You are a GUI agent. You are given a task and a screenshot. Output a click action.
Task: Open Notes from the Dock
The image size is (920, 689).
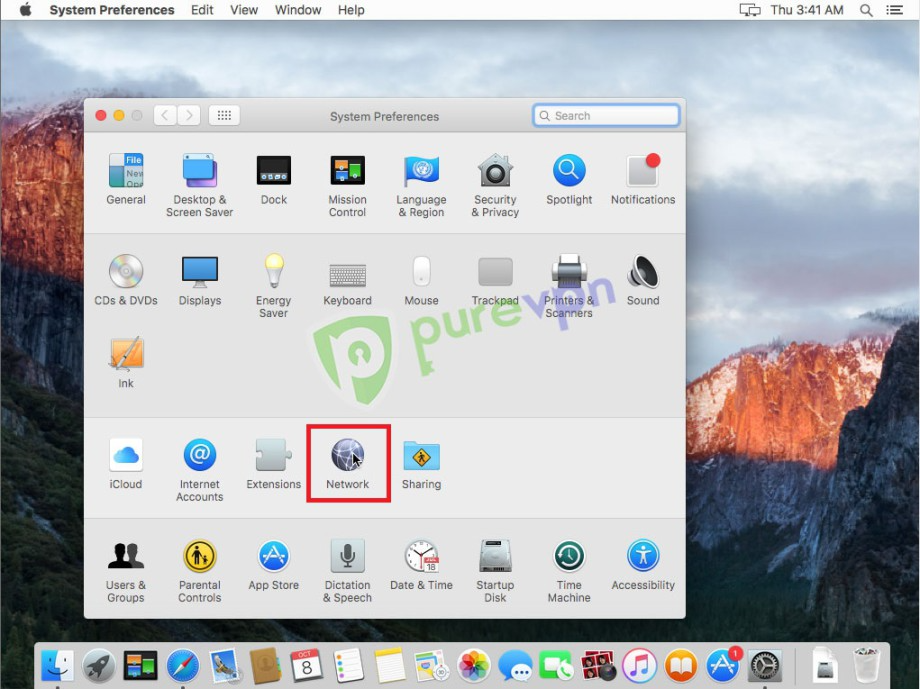390,666
